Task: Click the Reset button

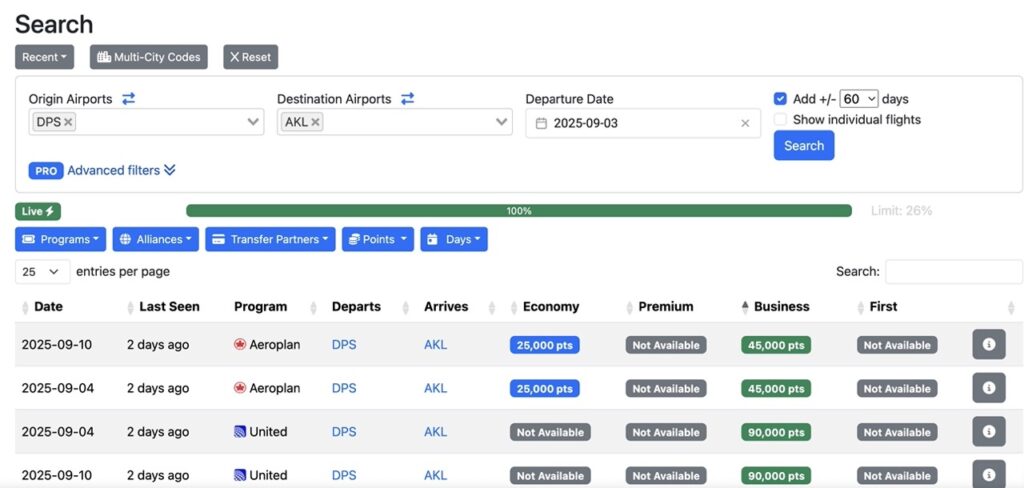Action: point(250,57)
